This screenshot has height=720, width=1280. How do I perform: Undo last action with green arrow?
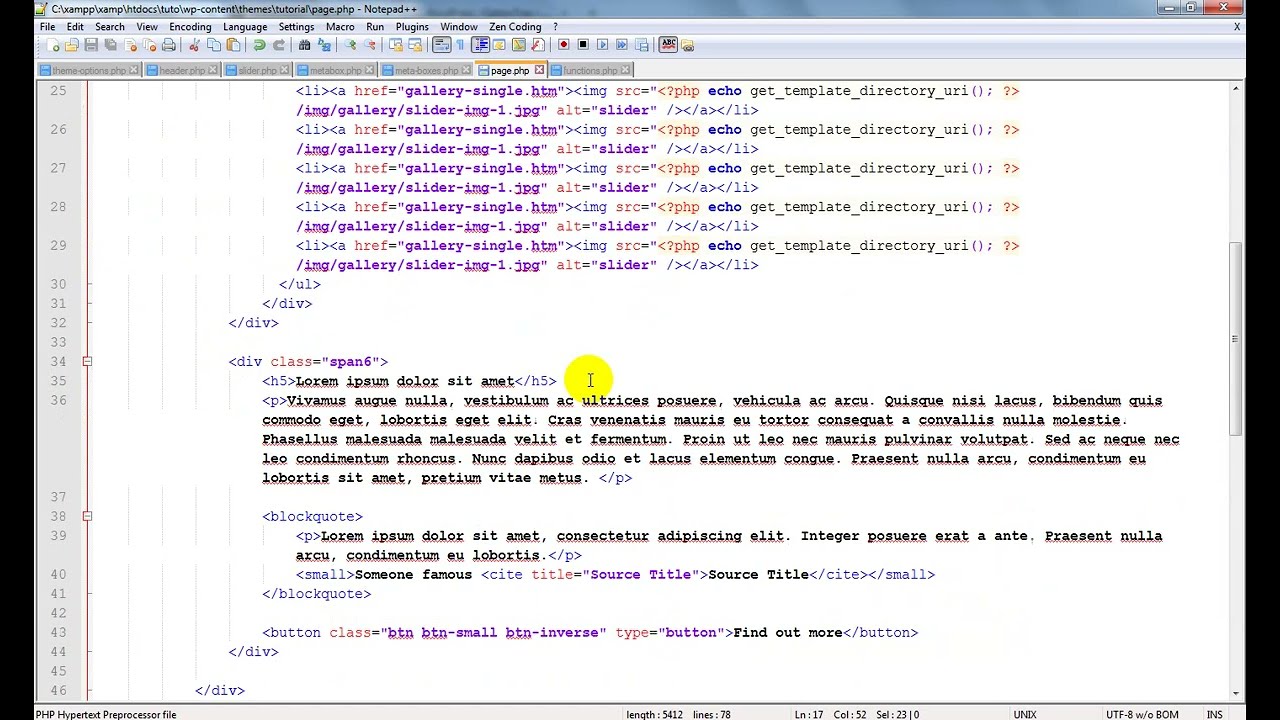[259, 45]
